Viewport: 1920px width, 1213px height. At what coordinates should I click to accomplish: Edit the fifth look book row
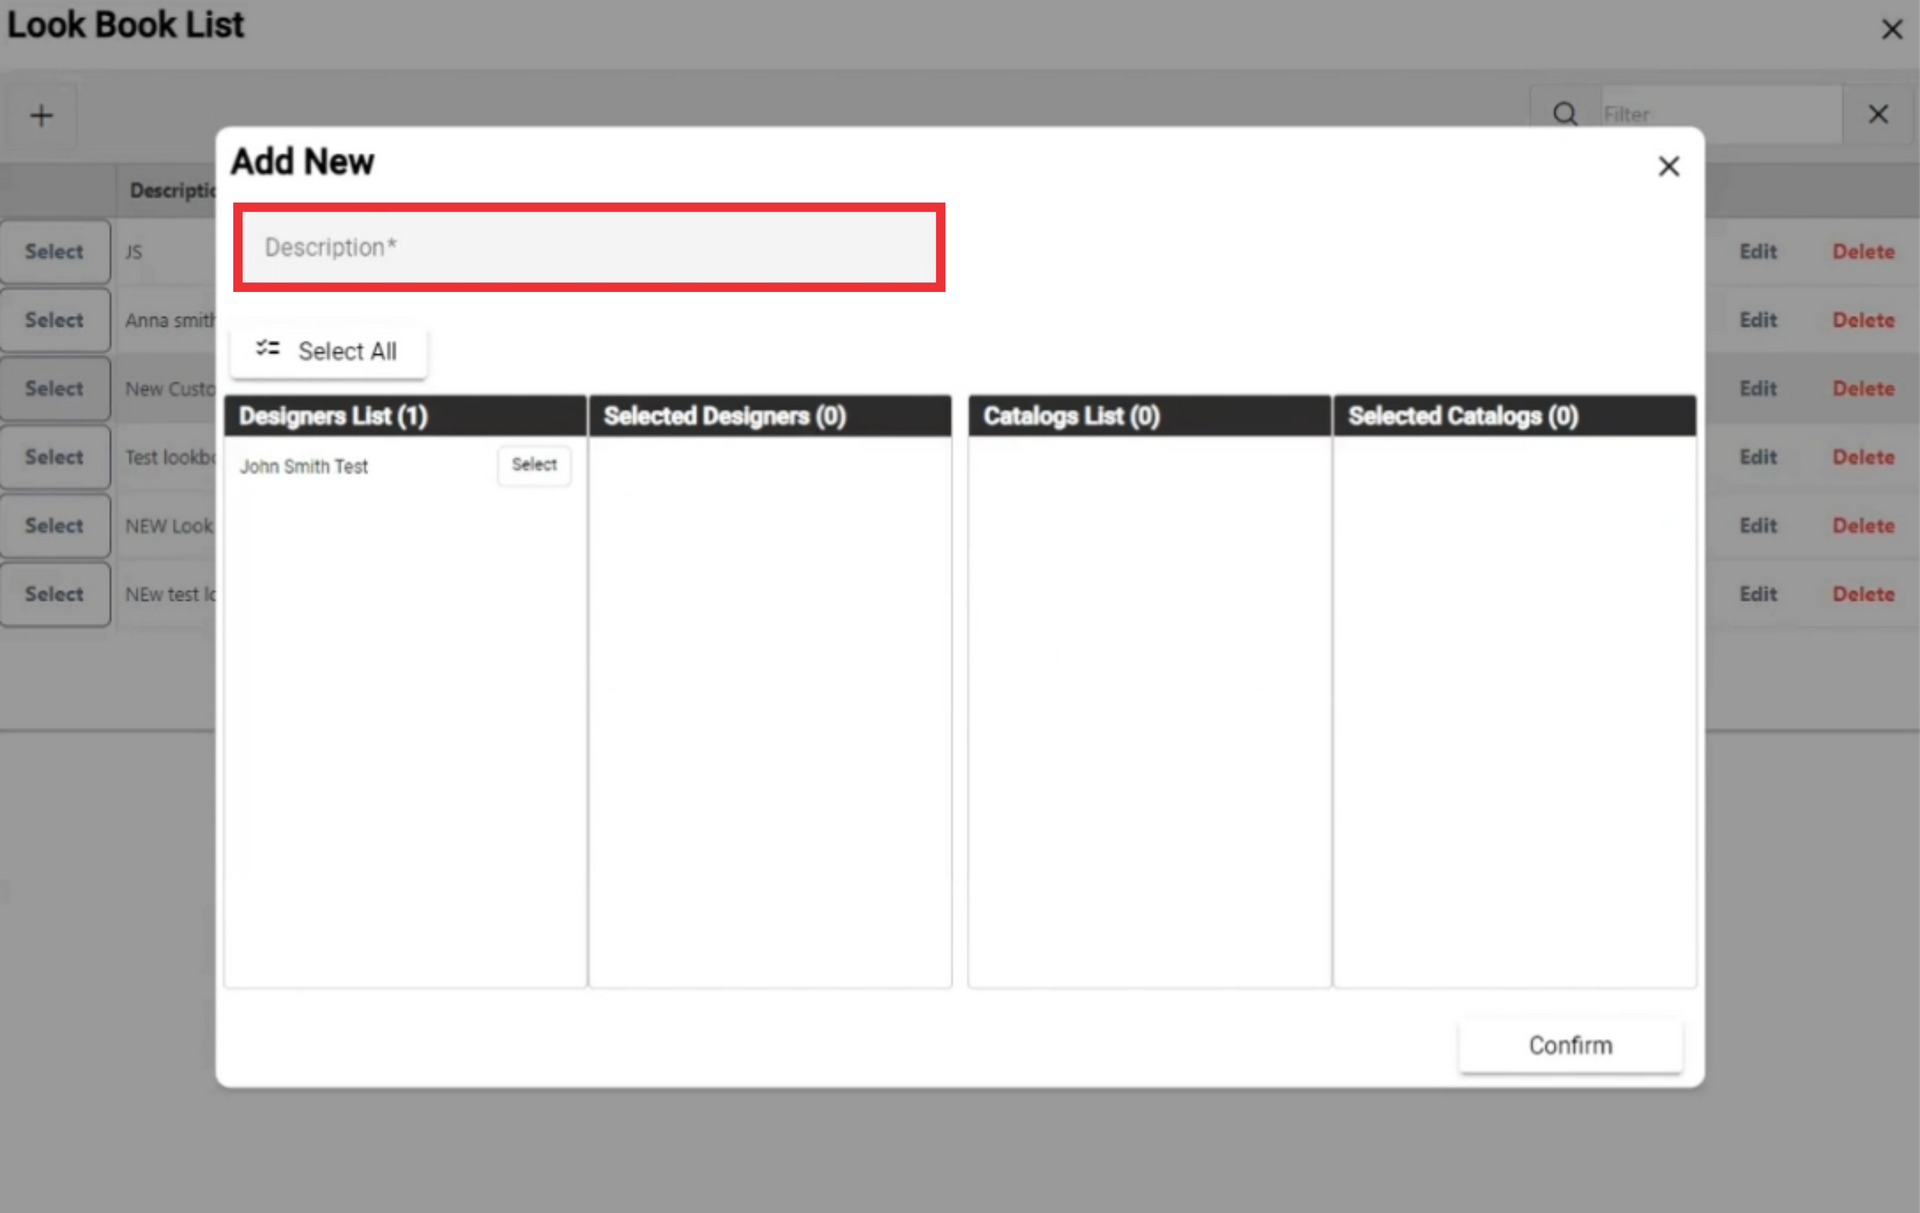pos(1758,526)
